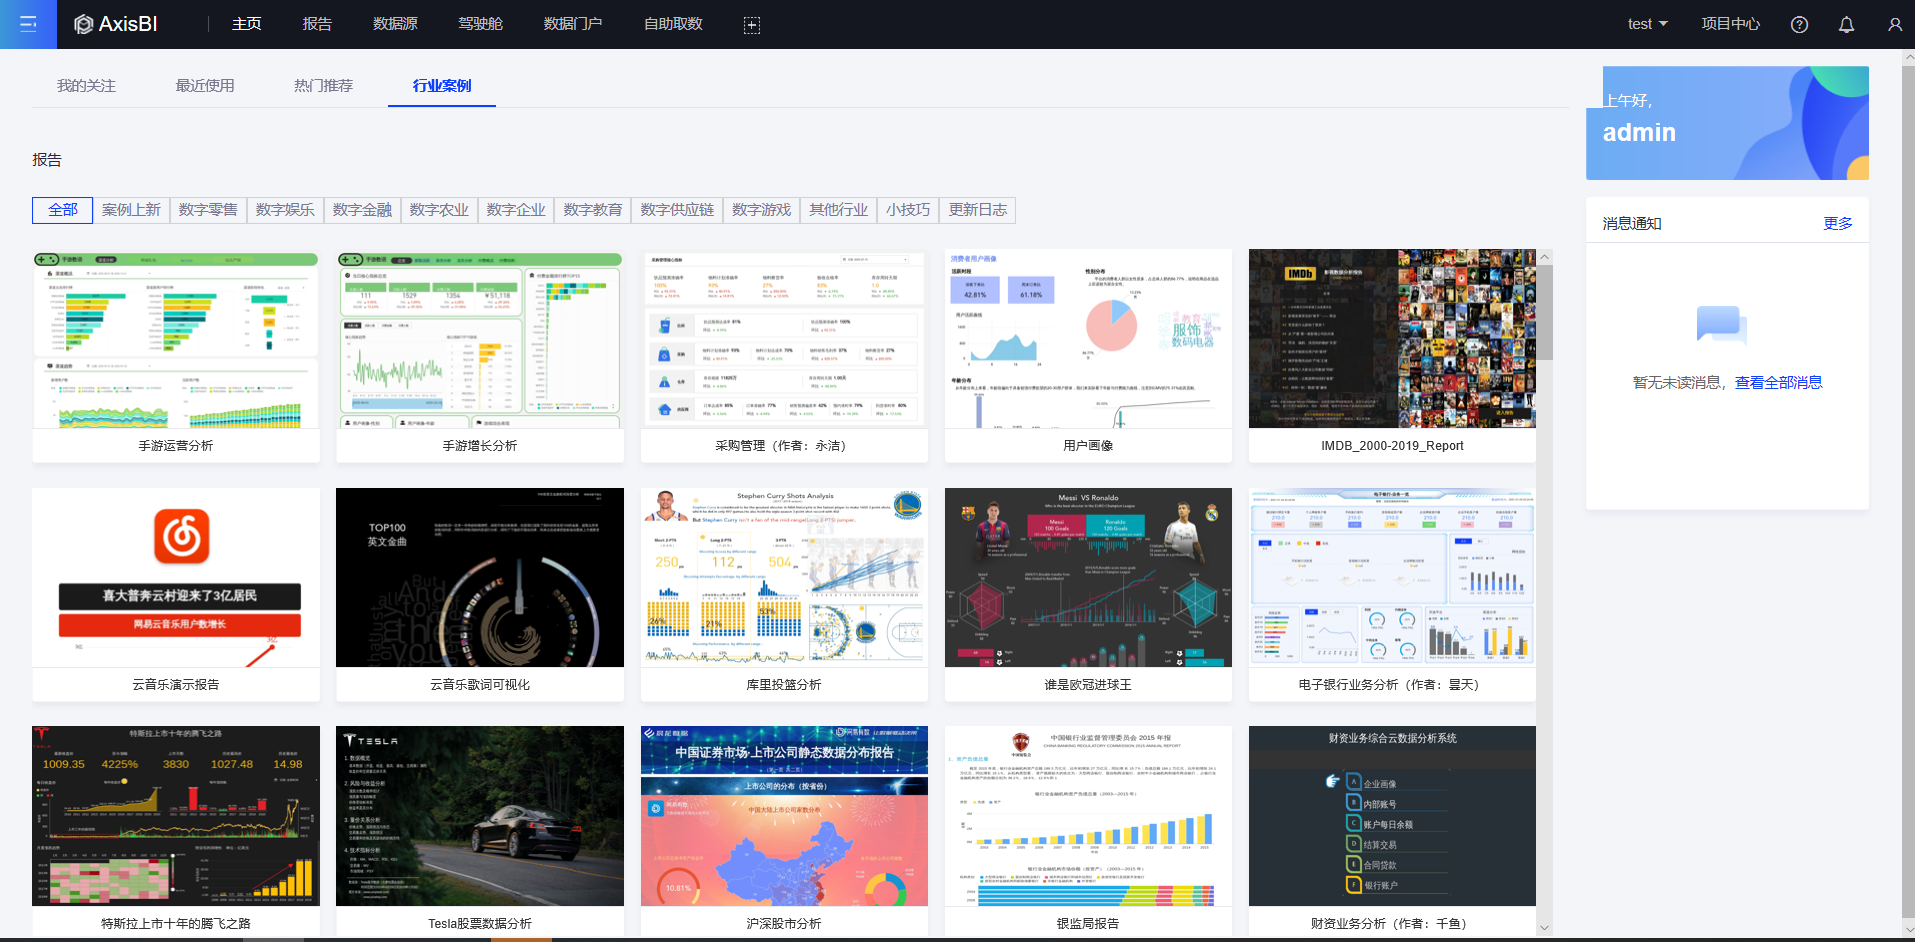Click the 采购管理（作者：永洁）title text
Viewport: 1915px width, 942px height.
[x=784, y=446]
